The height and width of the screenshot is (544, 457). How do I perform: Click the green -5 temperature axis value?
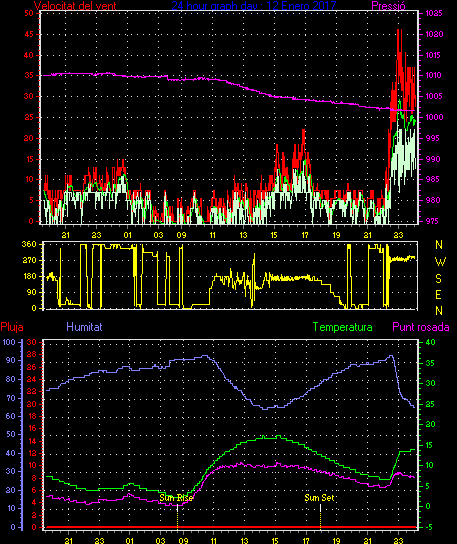click(429, 527)
